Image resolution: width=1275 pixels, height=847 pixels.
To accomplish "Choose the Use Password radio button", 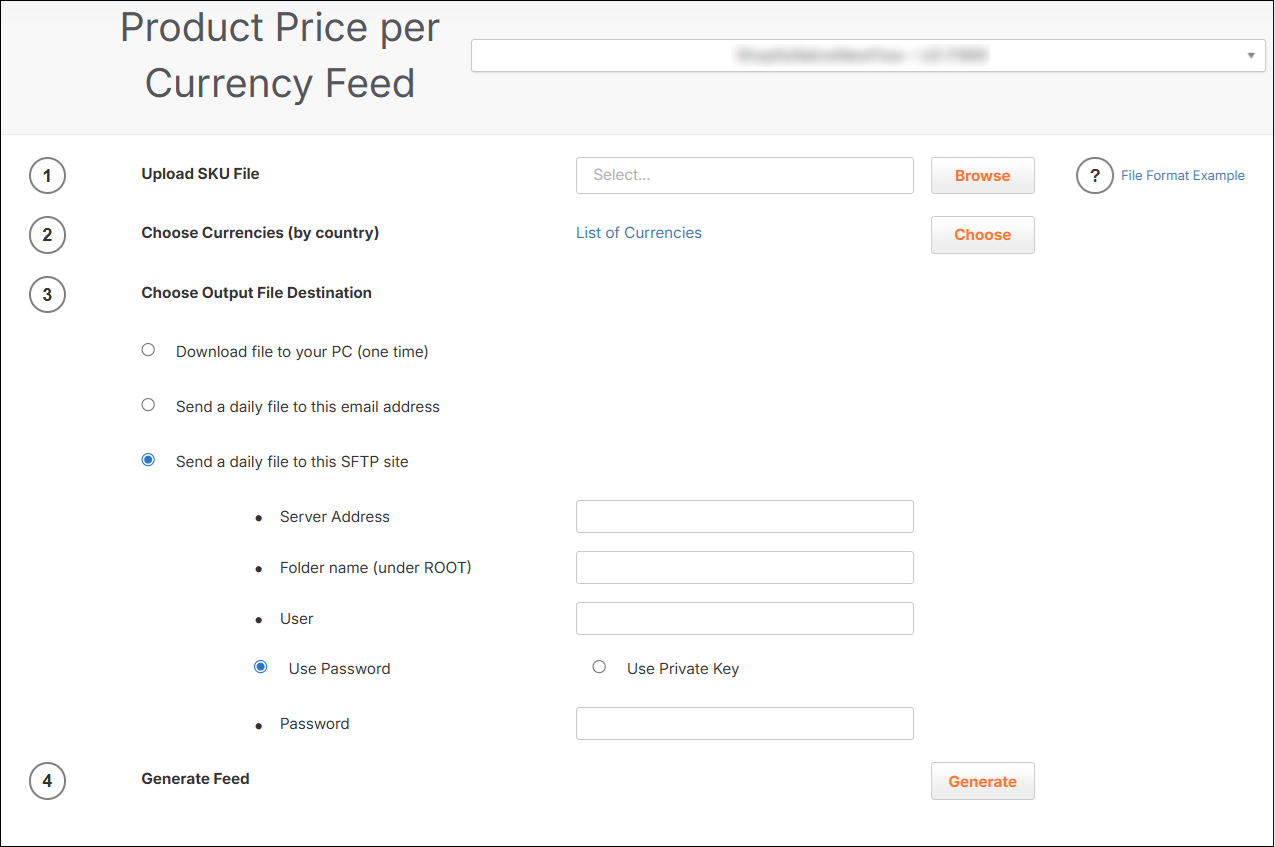I will tap(261, 668).
